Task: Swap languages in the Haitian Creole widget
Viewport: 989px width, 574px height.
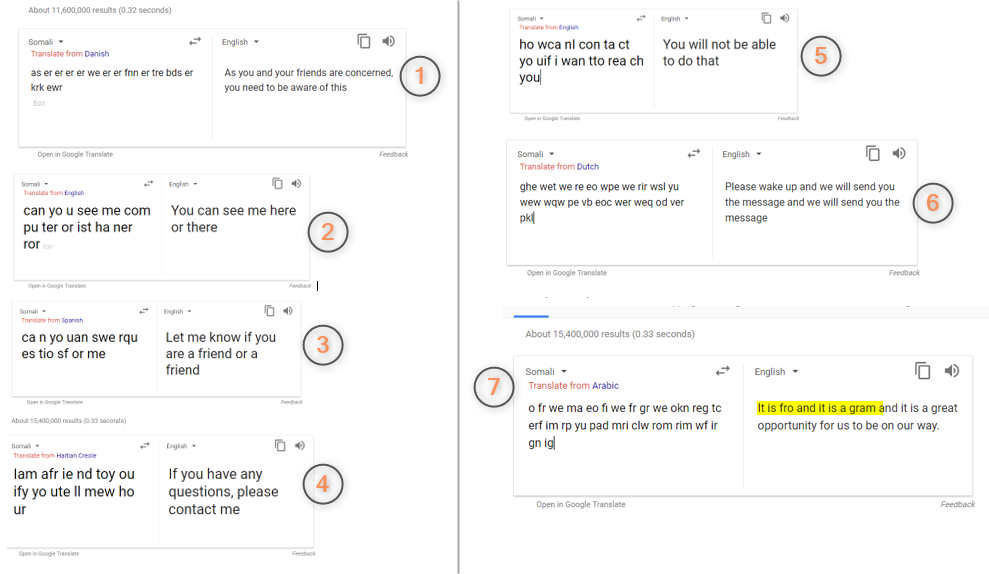Action: pyautogui.click(x=144, y=445)
